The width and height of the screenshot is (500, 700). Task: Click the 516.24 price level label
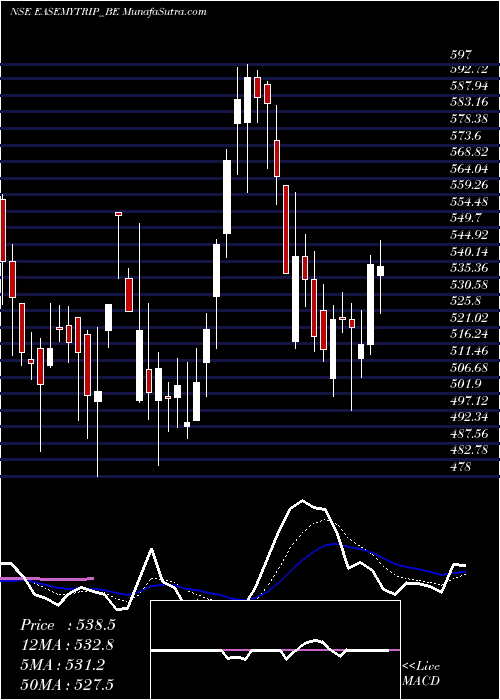click(x=469, y=334)
